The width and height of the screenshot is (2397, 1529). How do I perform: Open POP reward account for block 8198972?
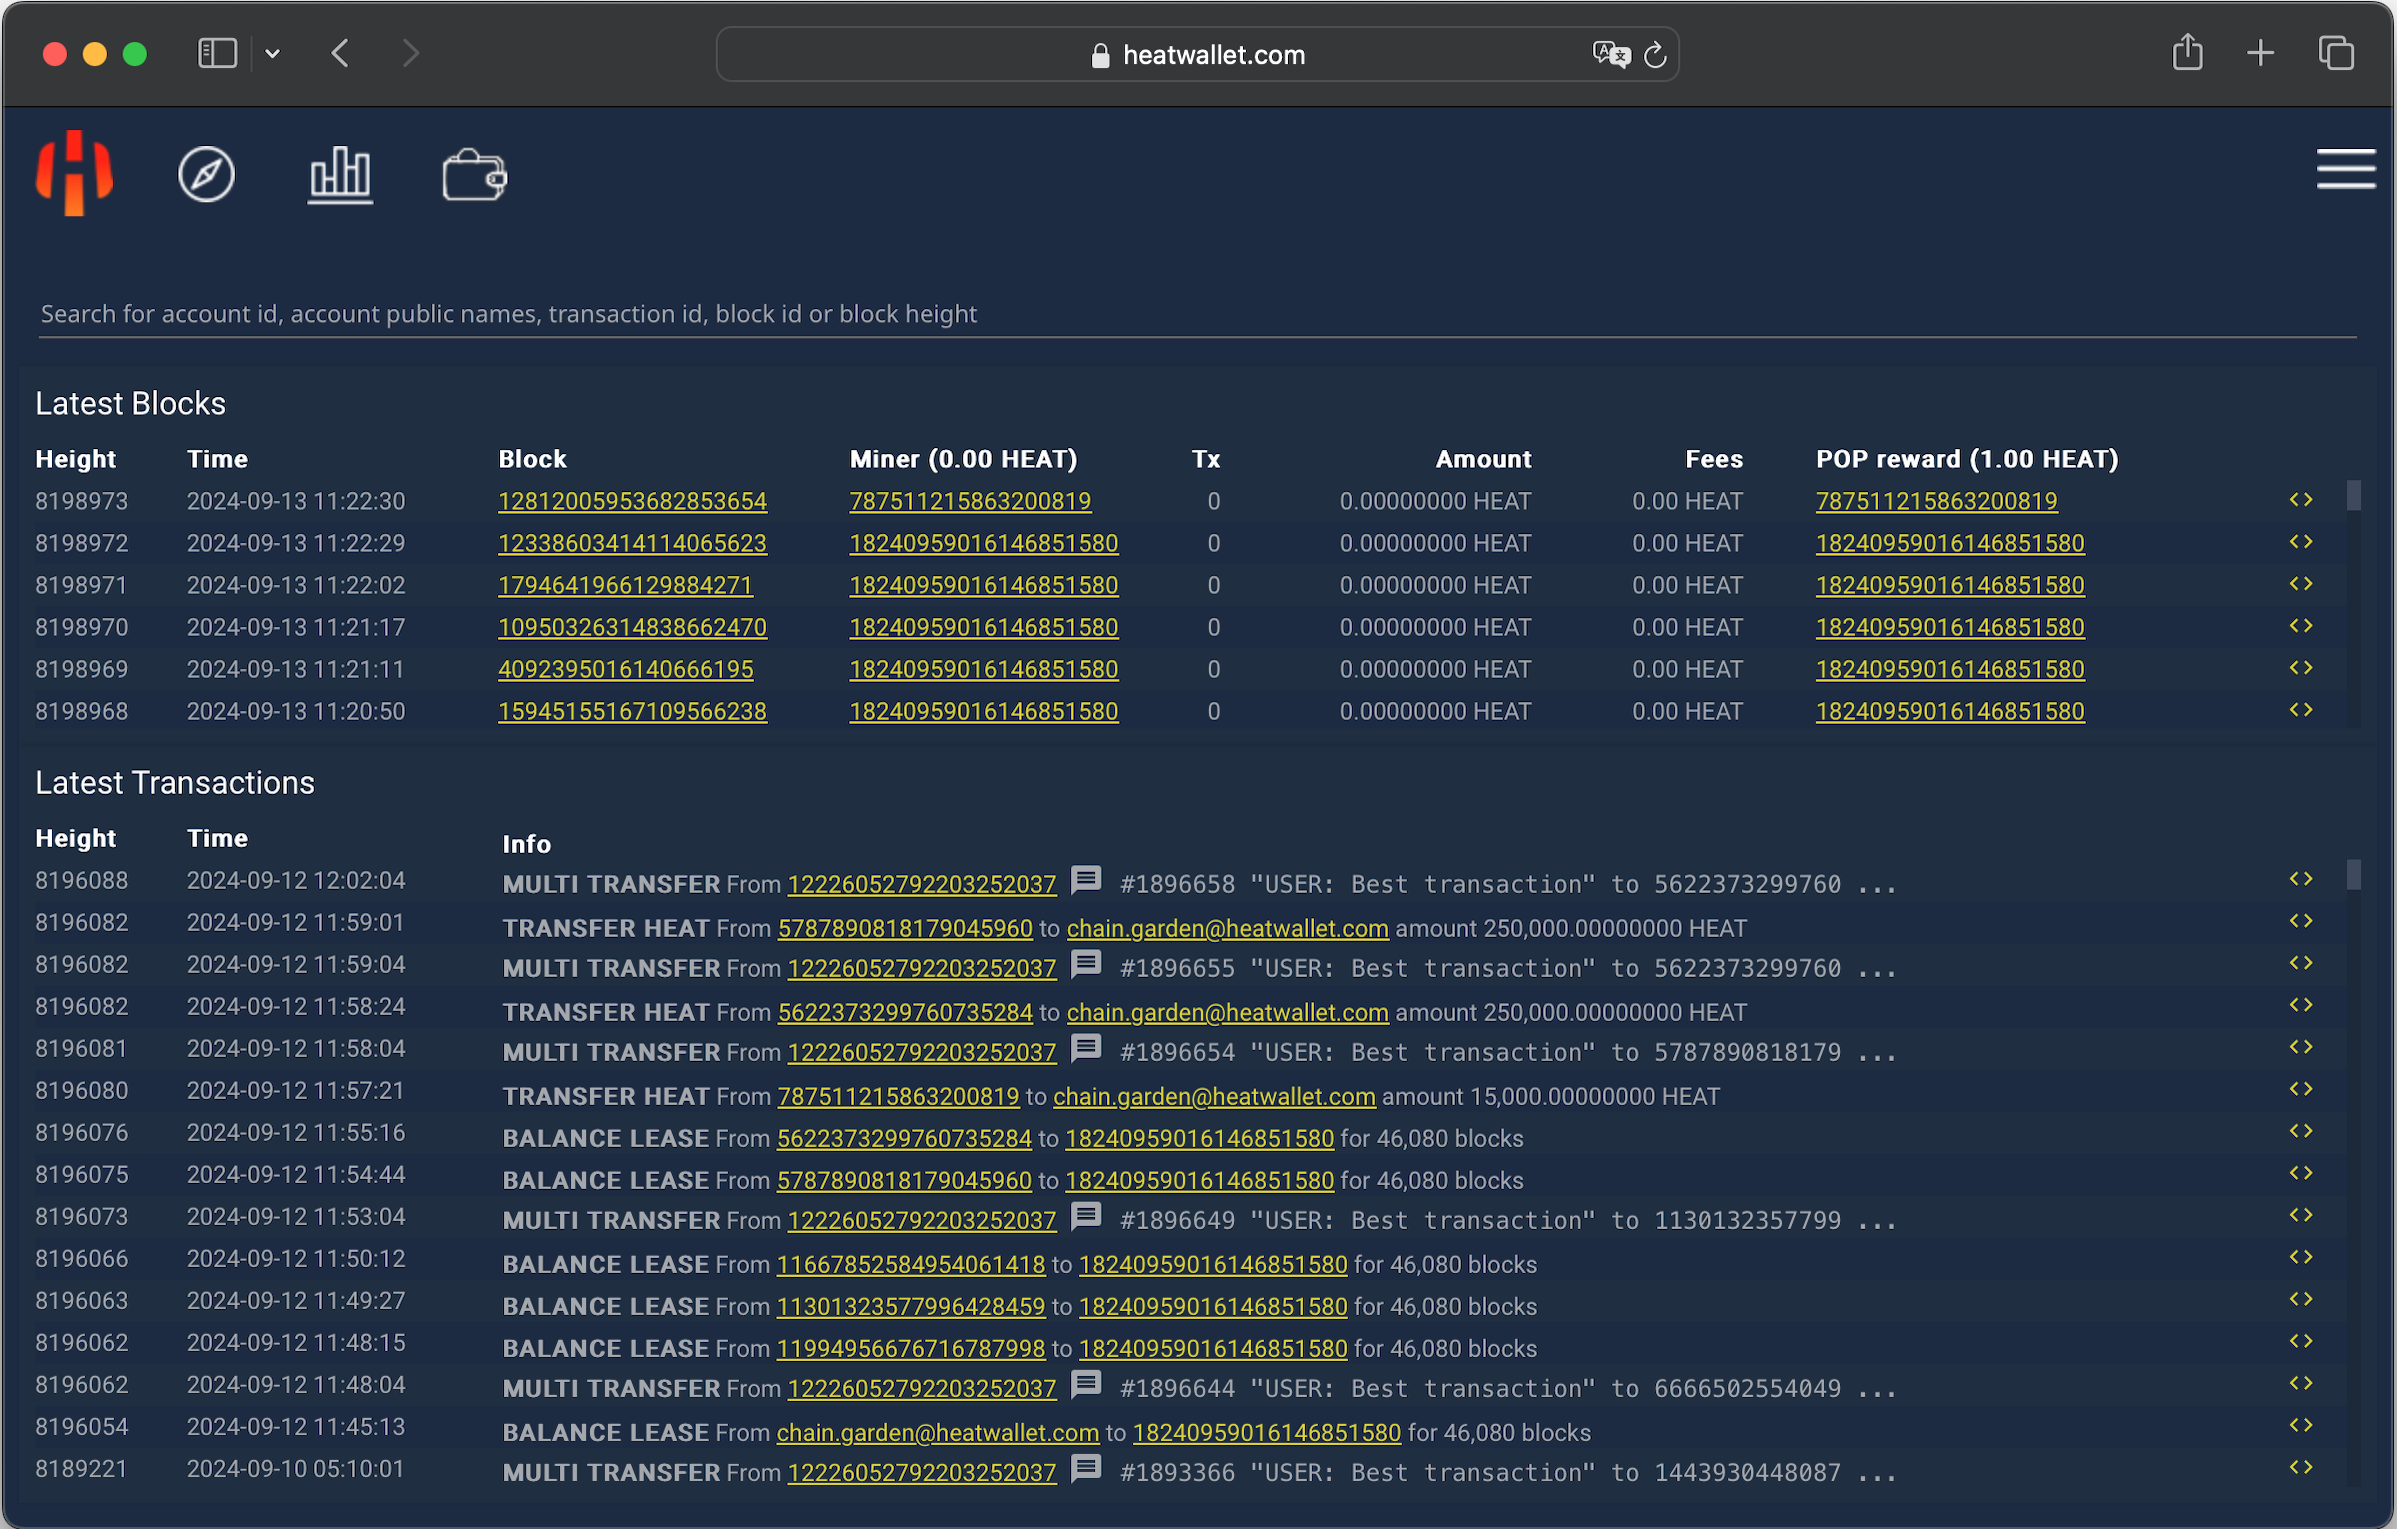point(1950,543)
